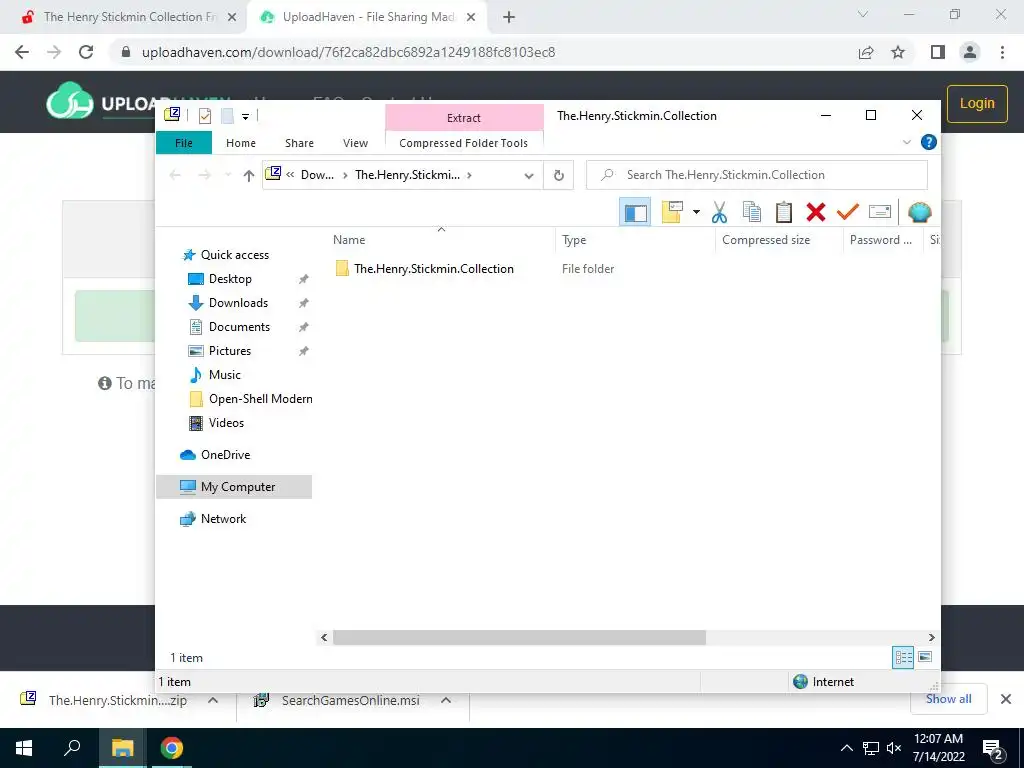Open Downloads in the navigation pane
The height and width of the screenshot is (768, 1024).
(238, 303)
